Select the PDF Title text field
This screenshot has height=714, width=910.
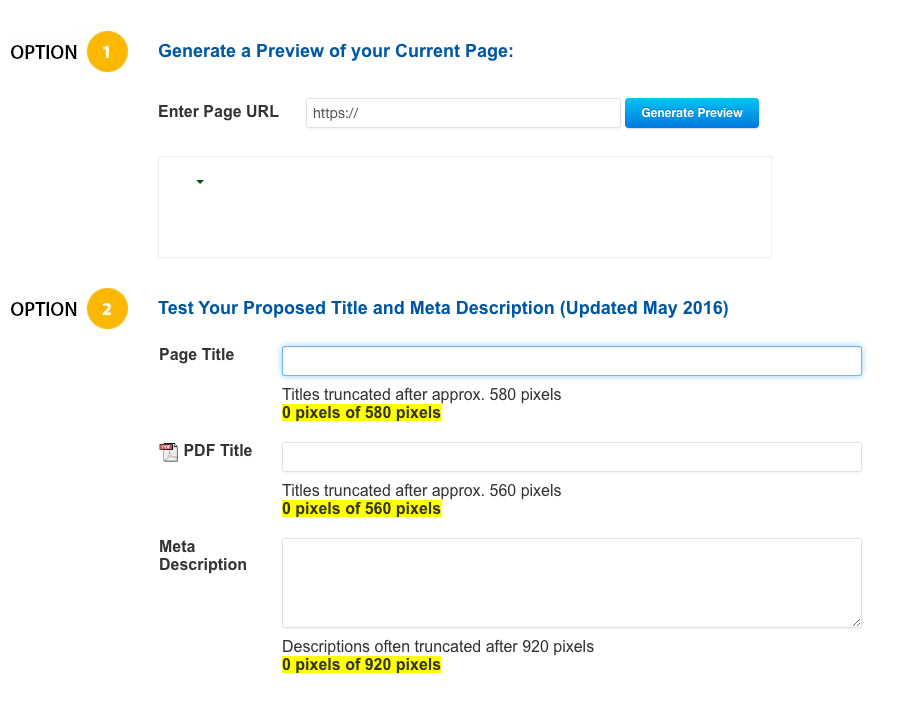point(571,457)
